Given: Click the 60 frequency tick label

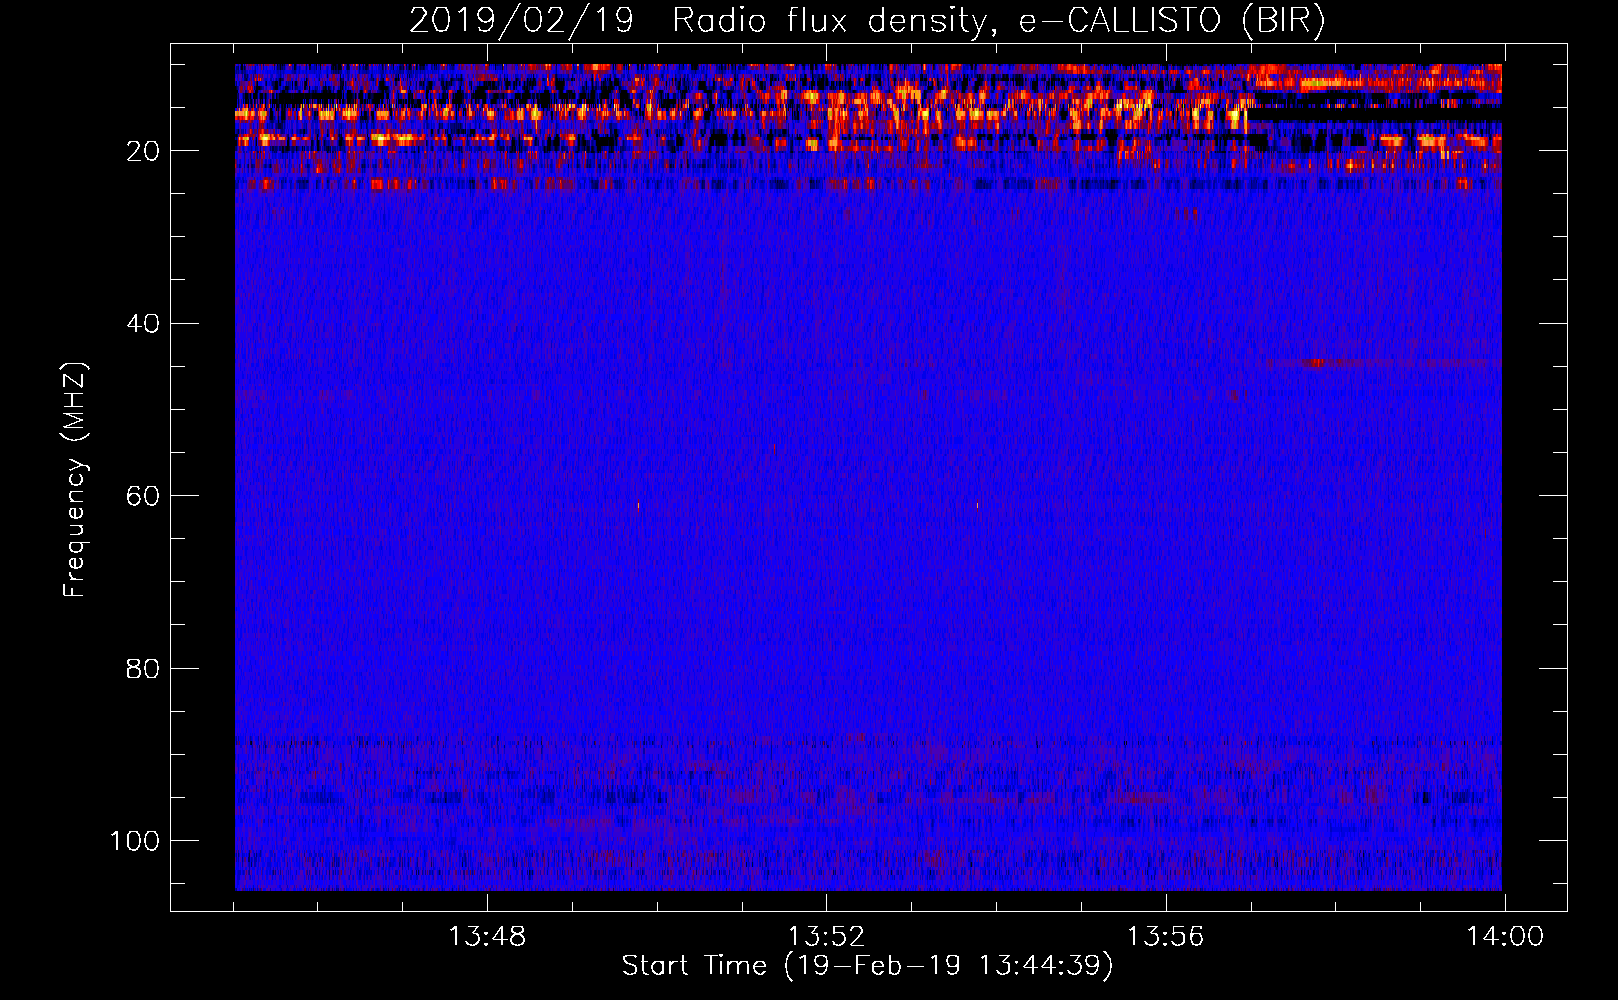Looking at the screenshot, I should click(x=143, y=496).
